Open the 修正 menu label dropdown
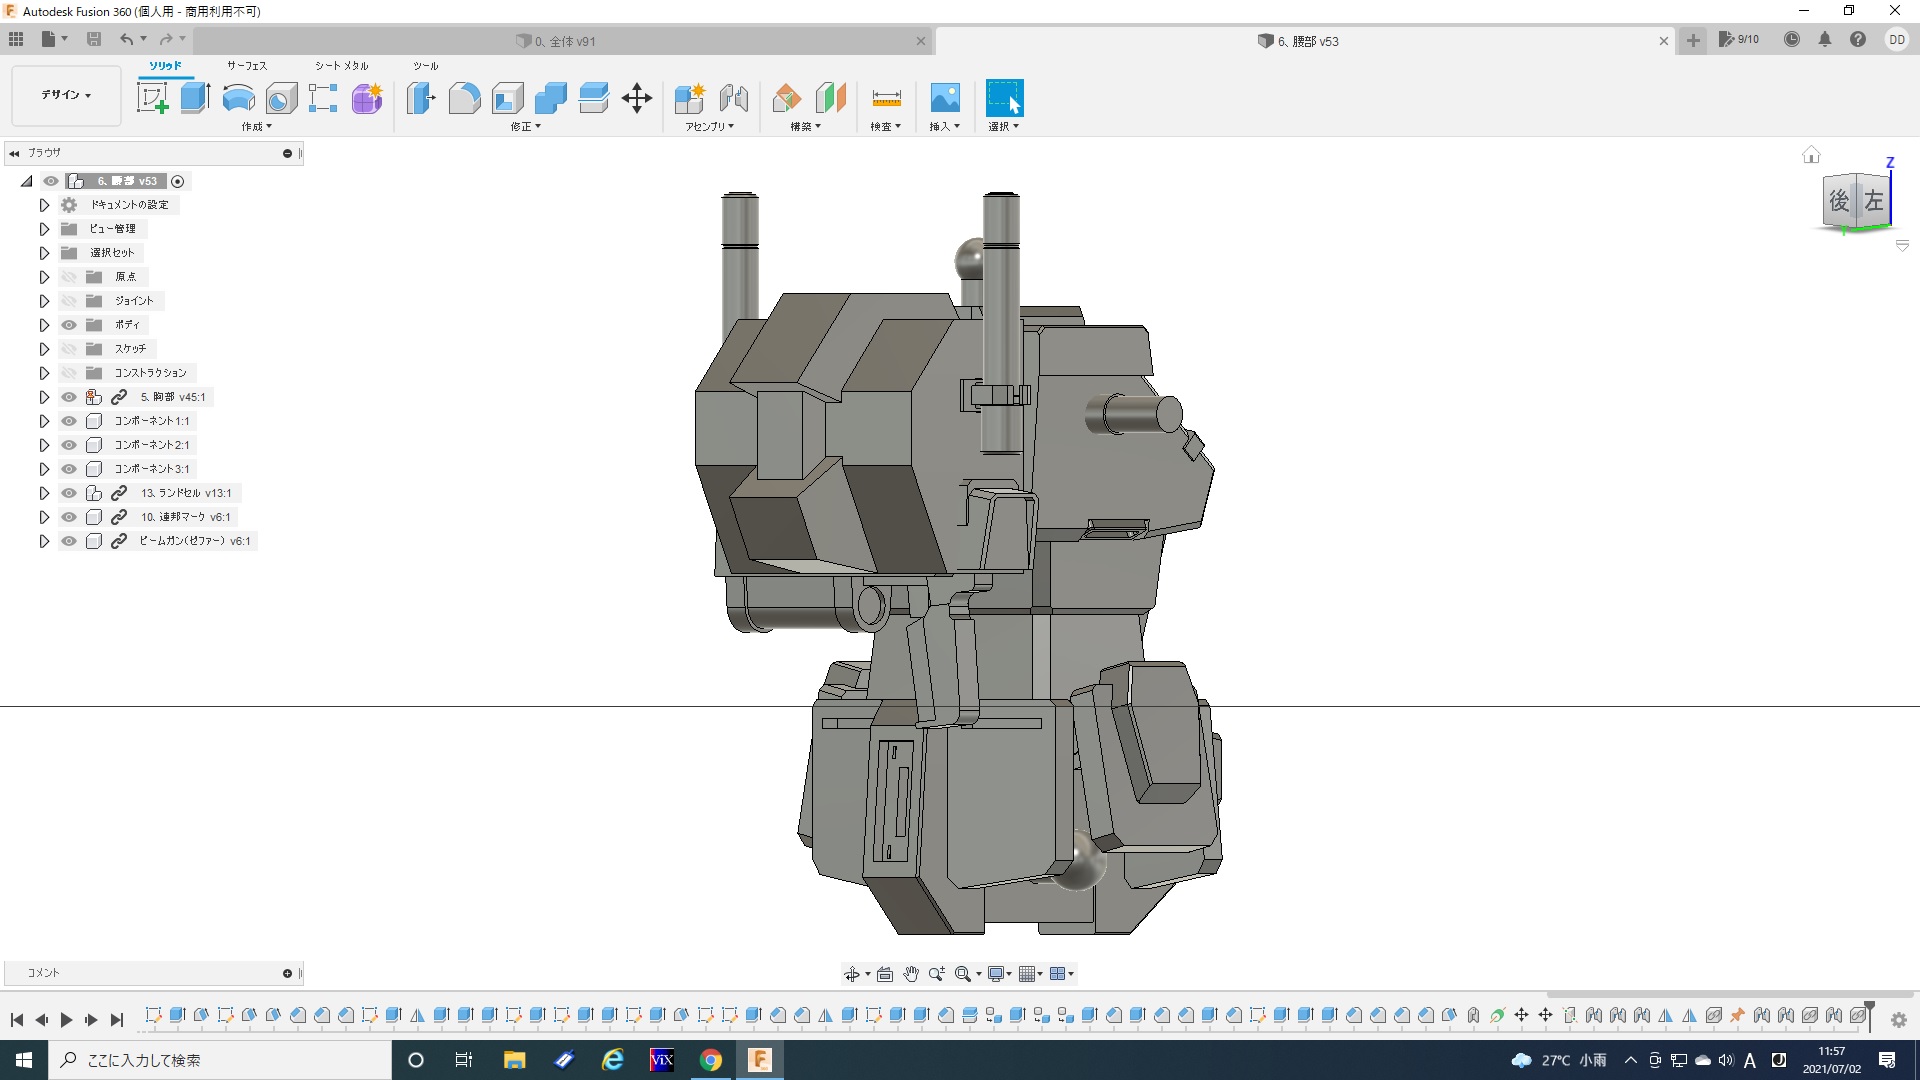The image size is (1920, 1080). point(525,127)
